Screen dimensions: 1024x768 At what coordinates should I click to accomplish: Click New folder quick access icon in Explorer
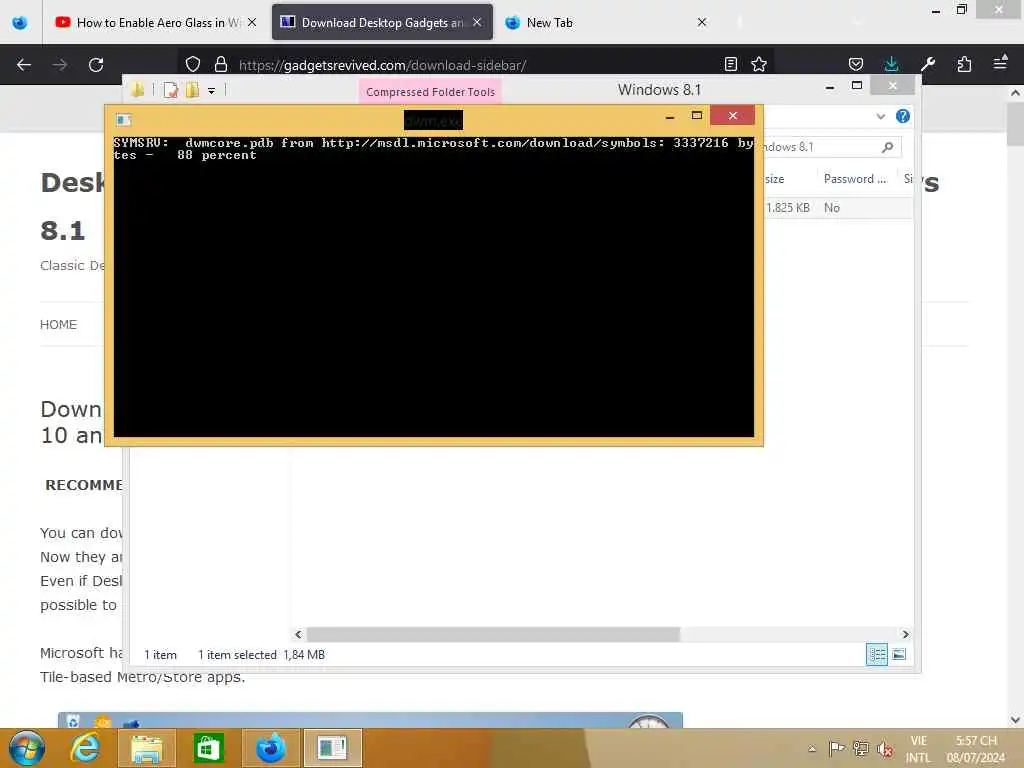(192, 90)
